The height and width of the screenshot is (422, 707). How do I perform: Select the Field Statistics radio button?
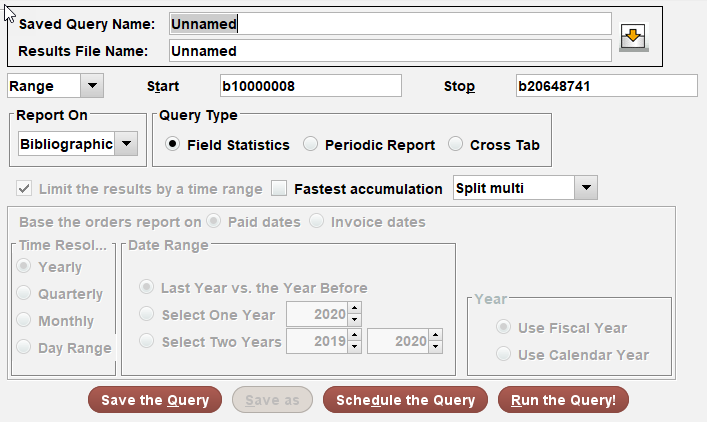[172, 144]
